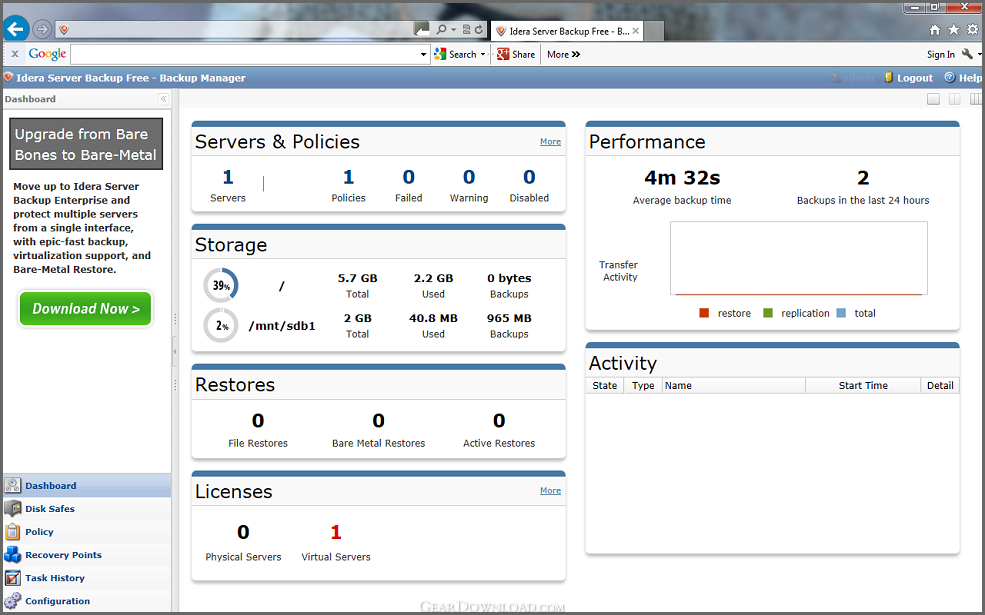Open Task History in the sidebar

pos(87,578)
